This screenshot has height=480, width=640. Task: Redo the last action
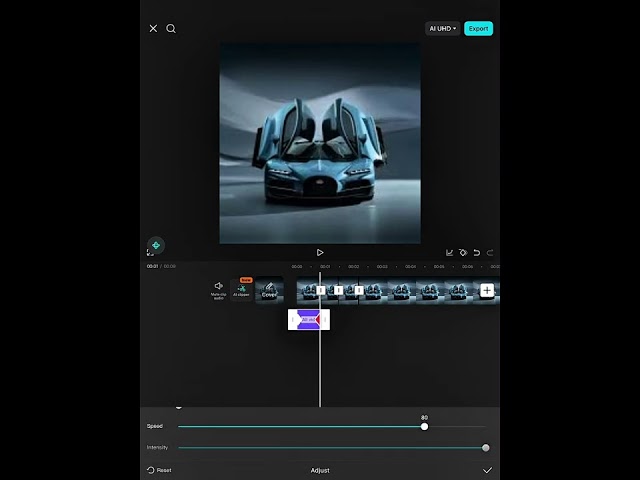pyautogui.click(x=490, y=253)
